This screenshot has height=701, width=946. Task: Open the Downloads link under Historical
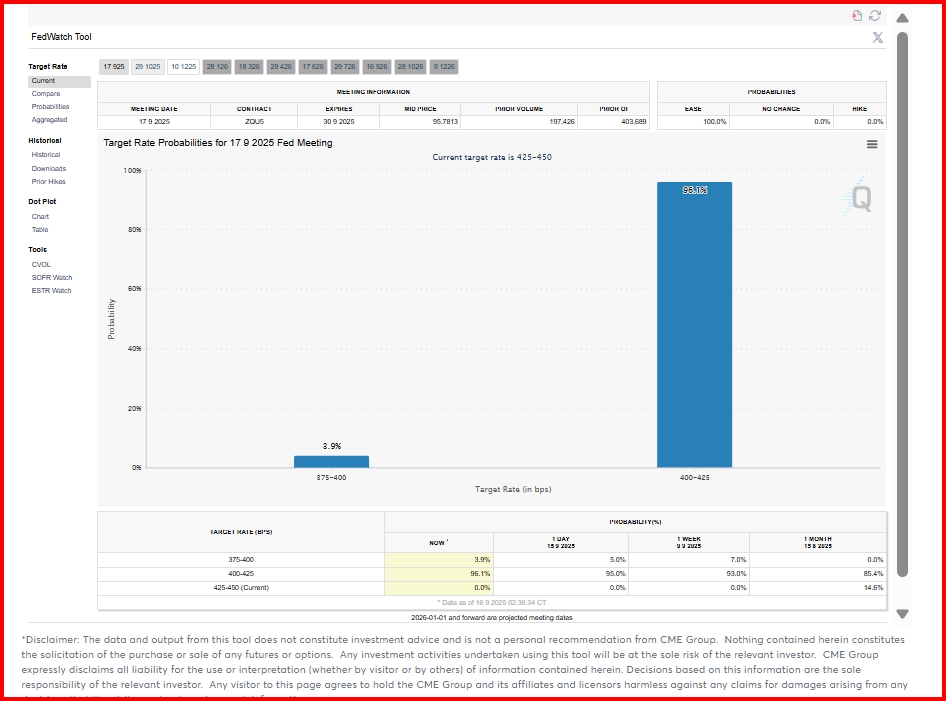point(49,168)
